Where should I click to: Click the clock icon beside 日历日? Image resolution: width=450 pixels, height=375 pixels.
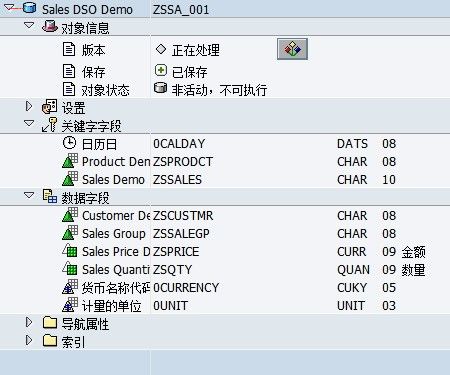click(x=69, y=143)
